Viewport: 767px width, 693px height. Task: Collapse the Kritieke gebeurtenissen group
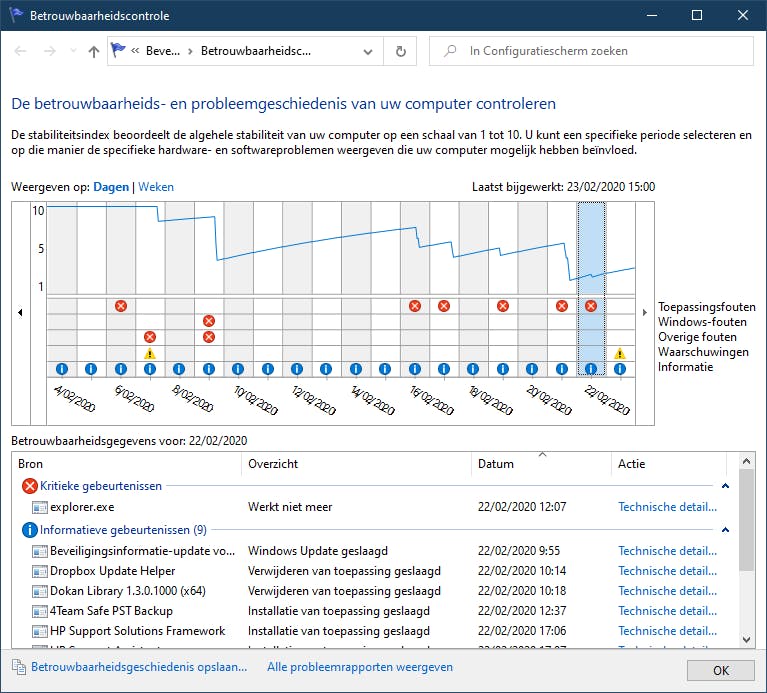[725, 486]
